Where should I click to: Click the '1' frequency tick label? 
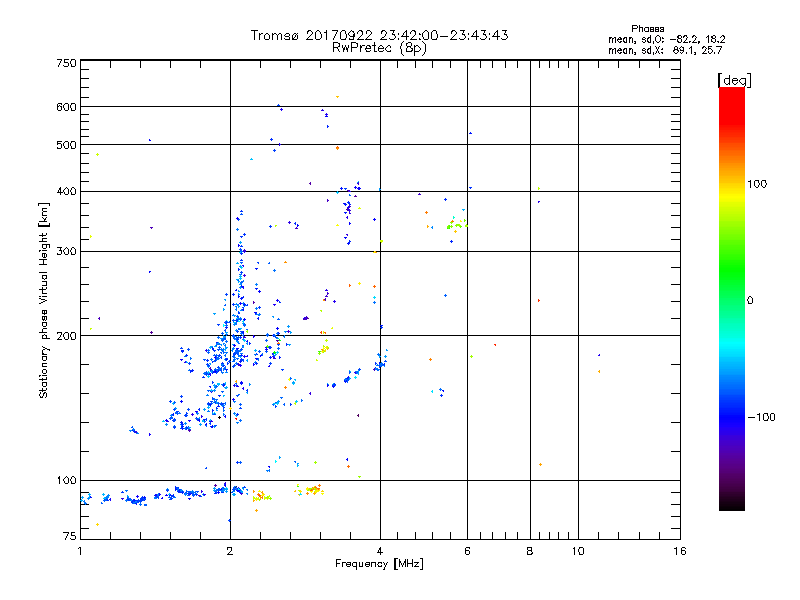pyautogui.click(x=80, y=551)
